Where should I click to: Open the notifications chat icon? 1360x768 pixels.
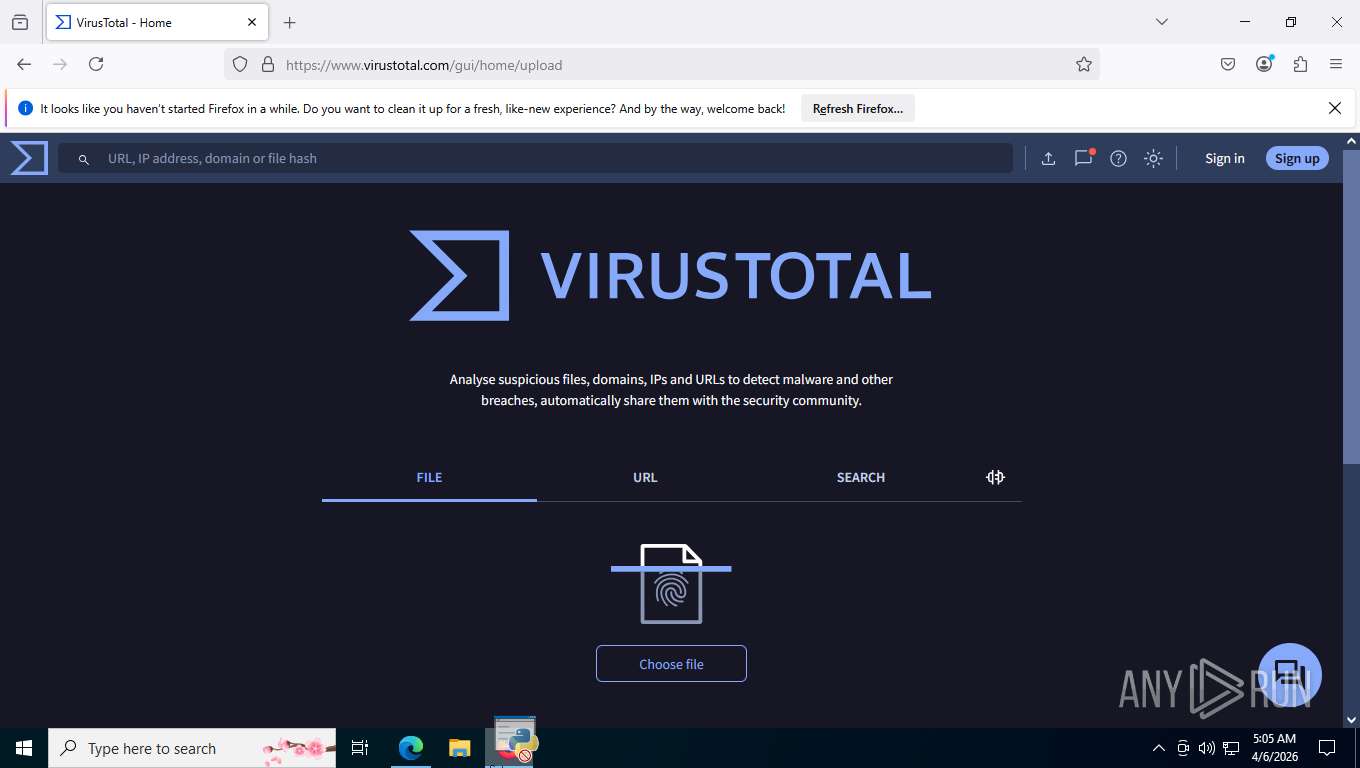pos(1084,157)
